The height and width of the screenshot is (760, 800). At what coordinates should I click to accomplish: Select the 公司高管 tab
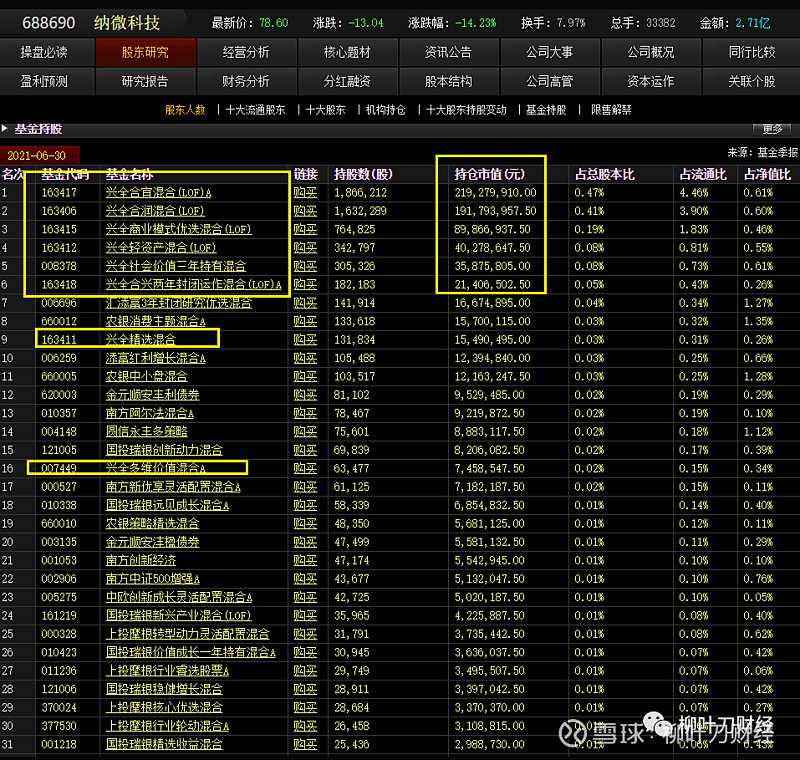(549, 82)
